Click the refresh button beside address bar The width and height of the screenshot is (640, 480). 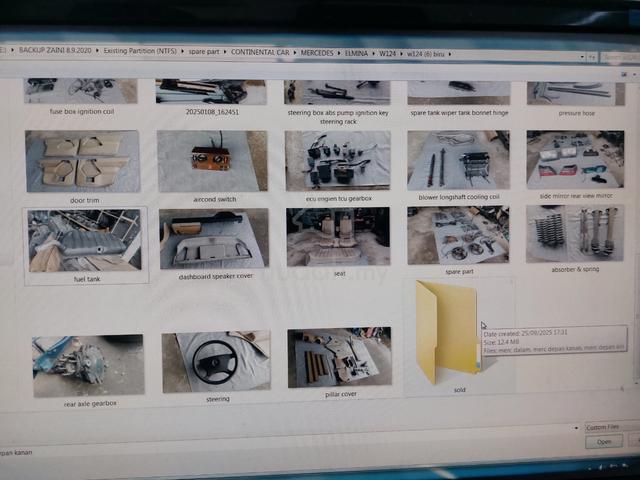pos(592,58)
